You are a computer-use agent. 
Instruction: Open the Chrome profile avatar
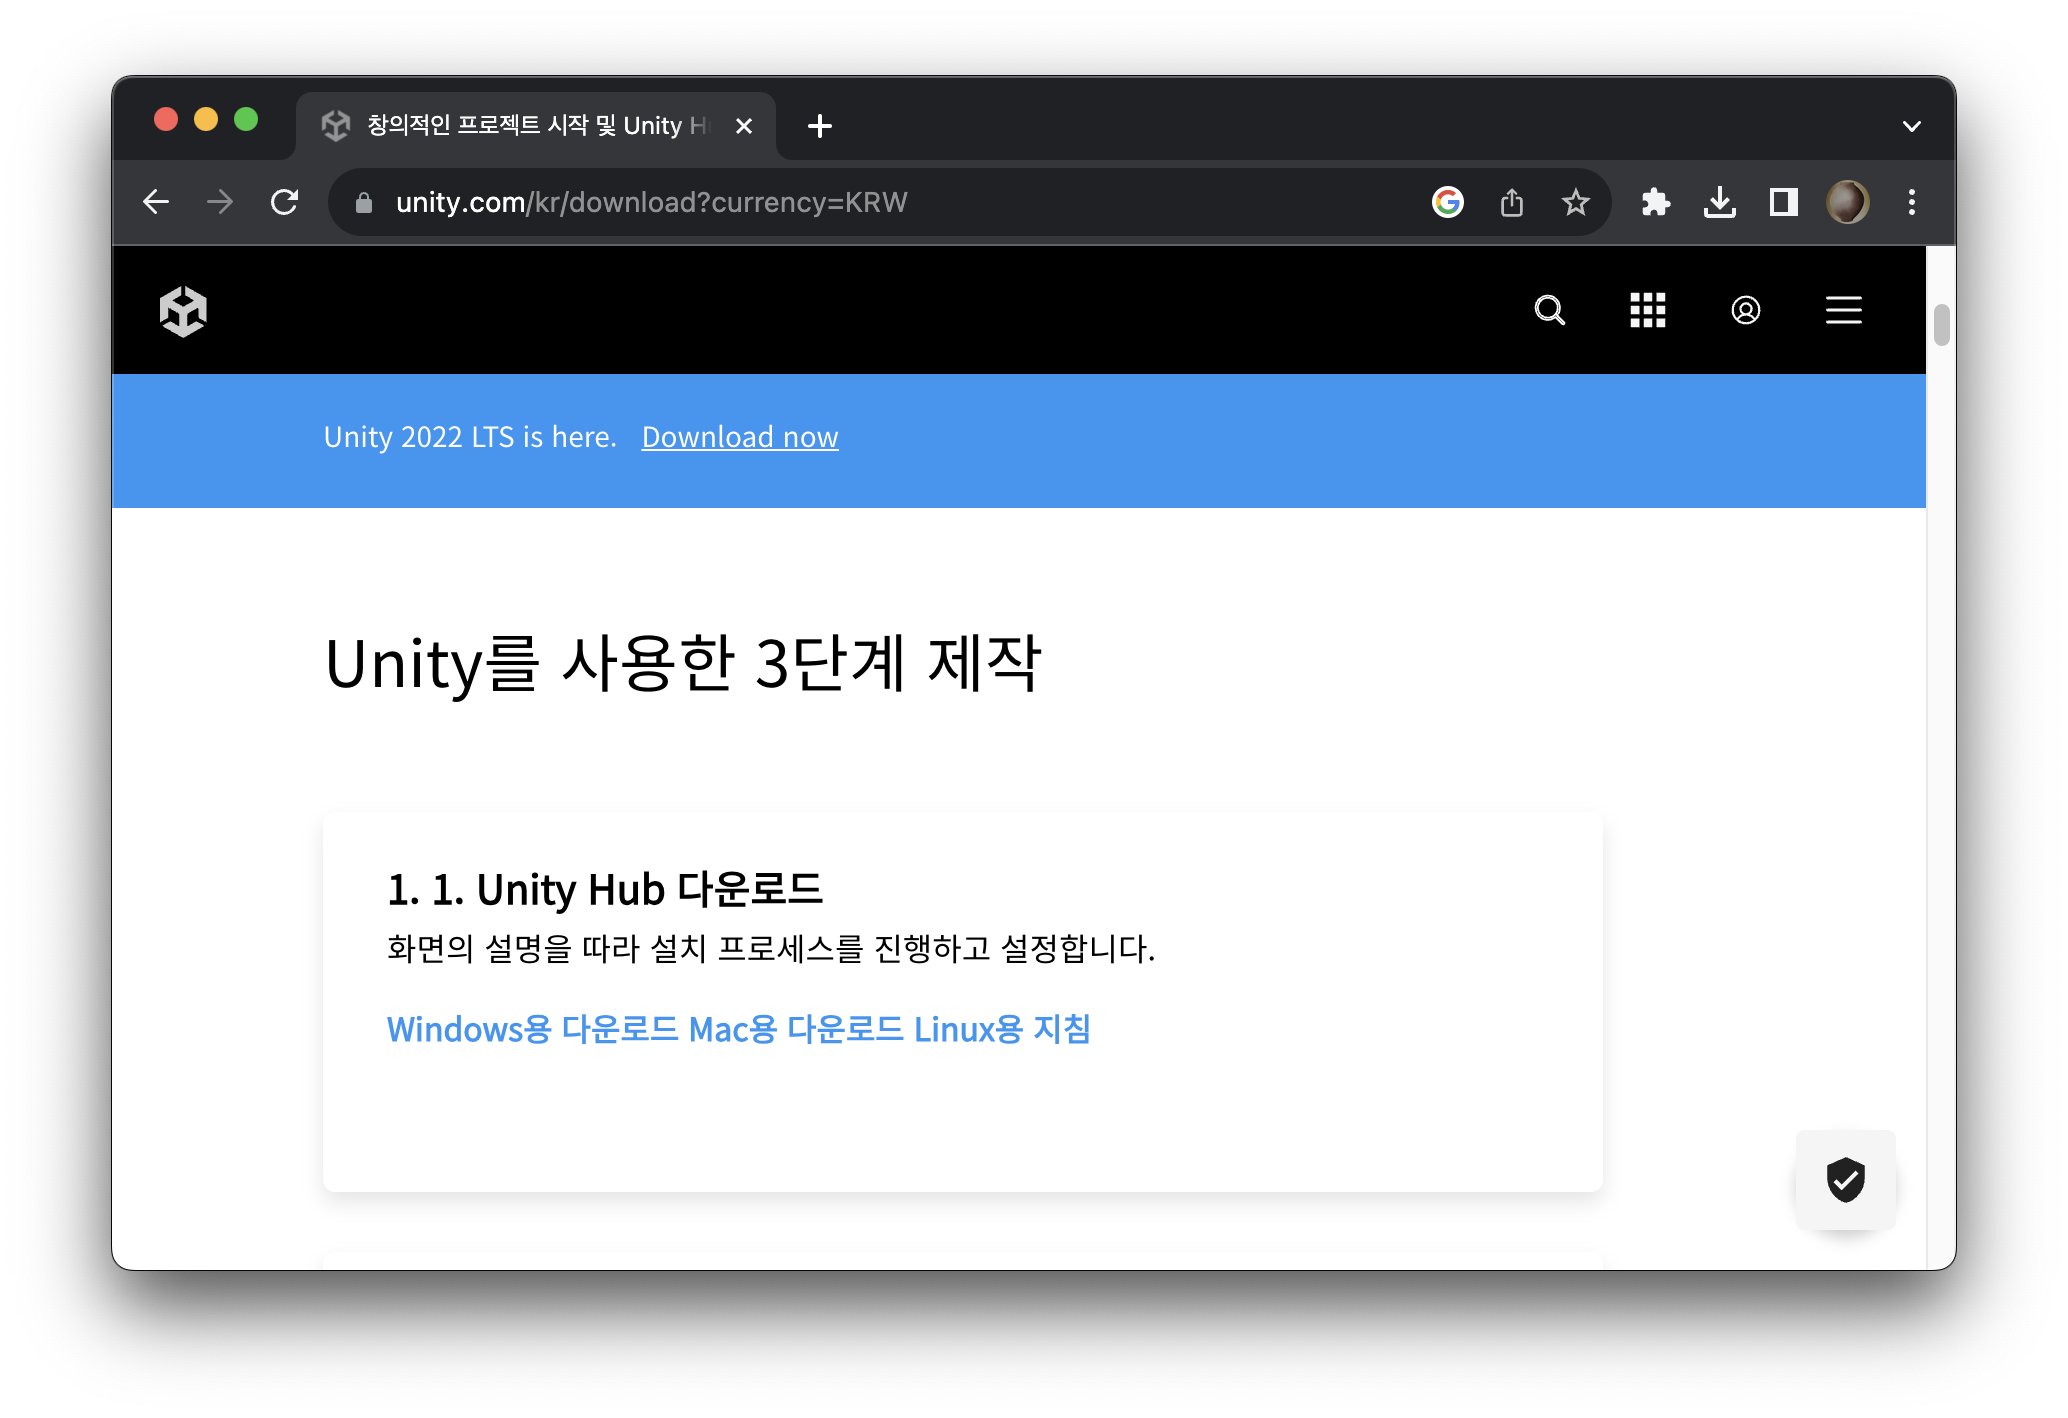pos(1847,203)
